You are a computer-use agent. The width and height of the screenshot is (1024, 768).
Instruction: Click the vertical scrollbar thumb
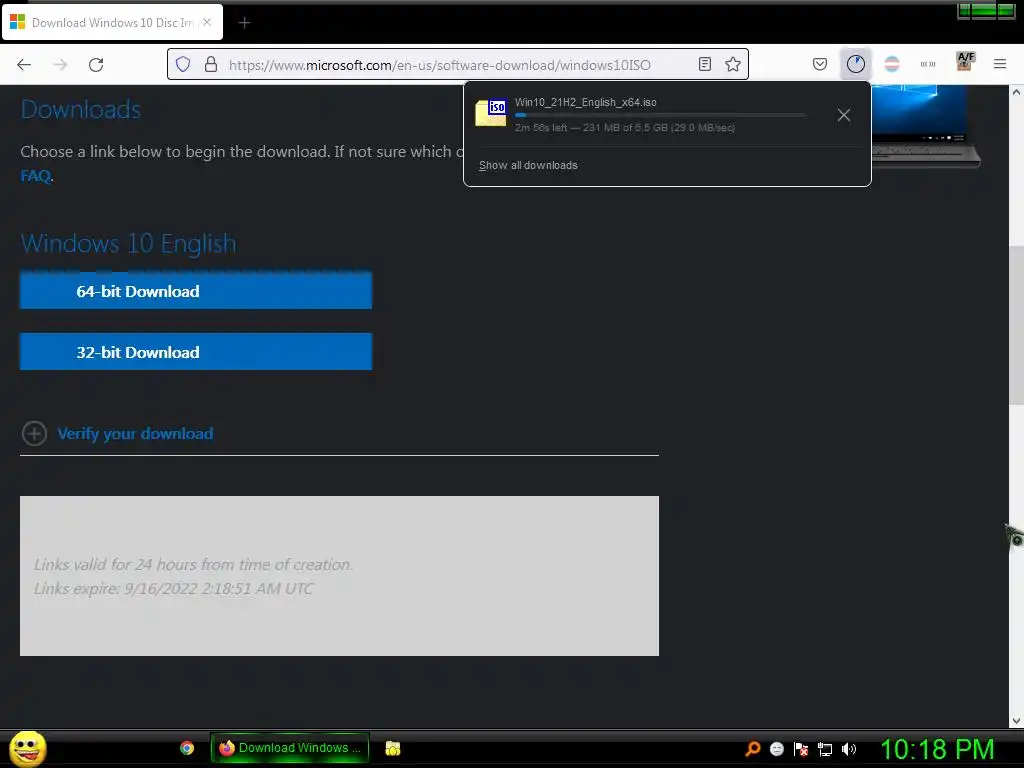[x=1016, y=325]
